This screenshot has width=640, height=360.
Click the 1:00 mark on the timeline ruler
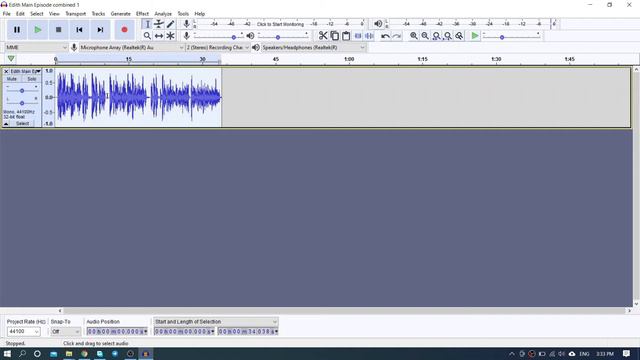pos(349,60)
